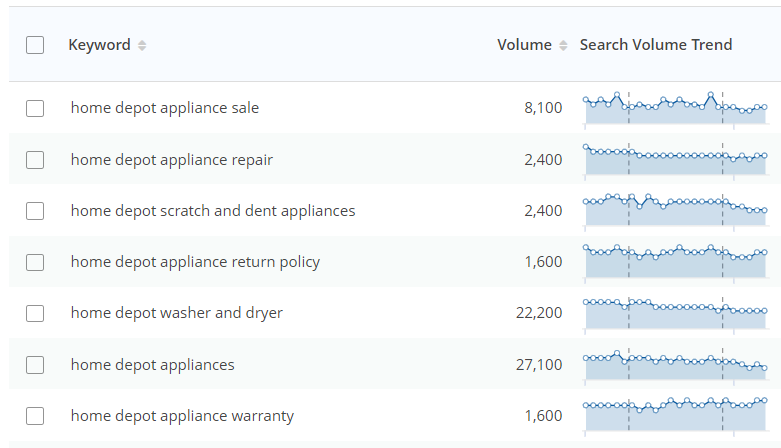The image size is (781, 448).
Task: Click the Search Volume Trend header
Action: point(656,45)
